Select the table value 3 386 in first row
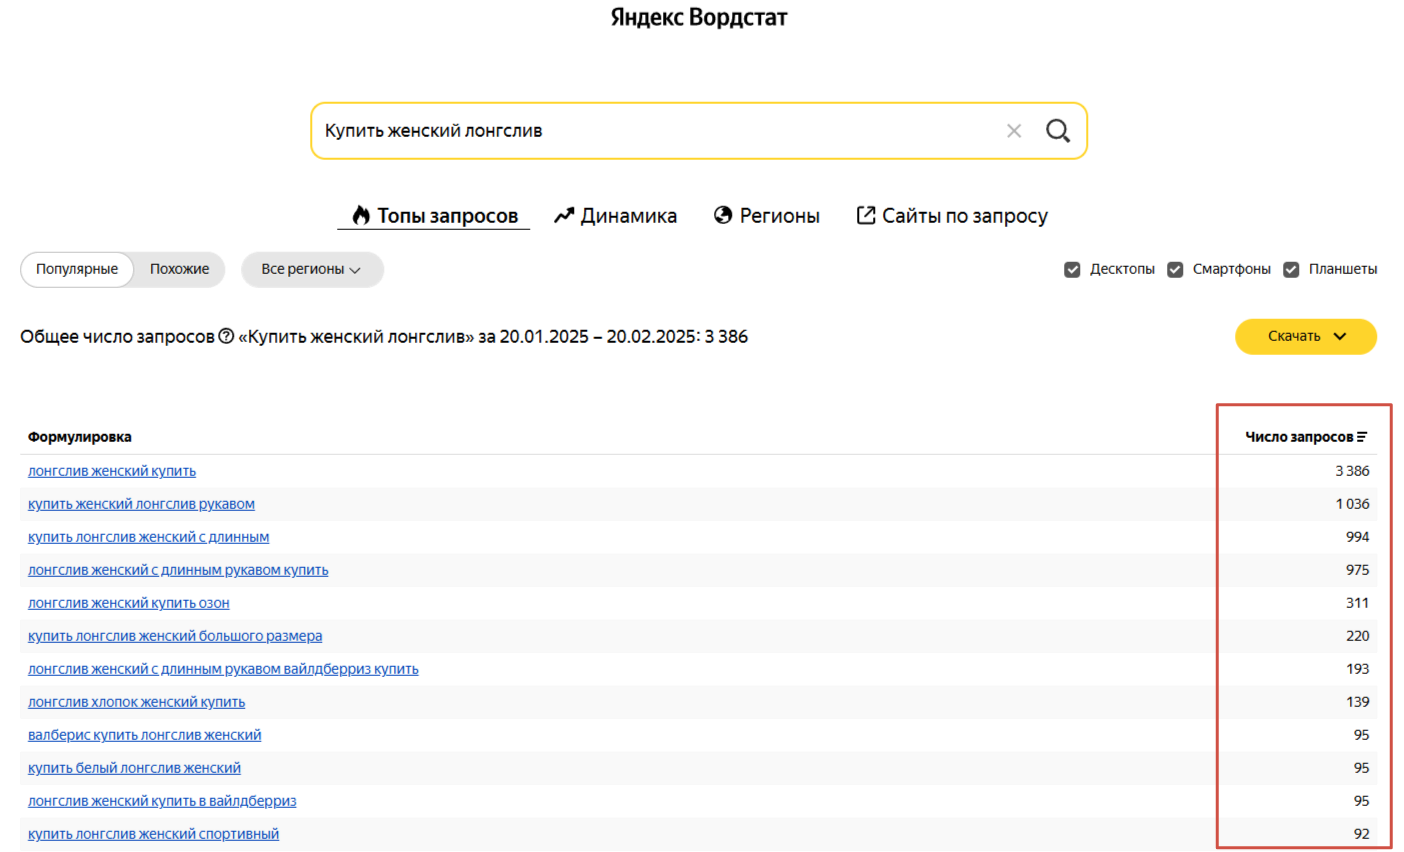The height and width of the screenshot is (852, 1404). click(x=1352, y=471)
